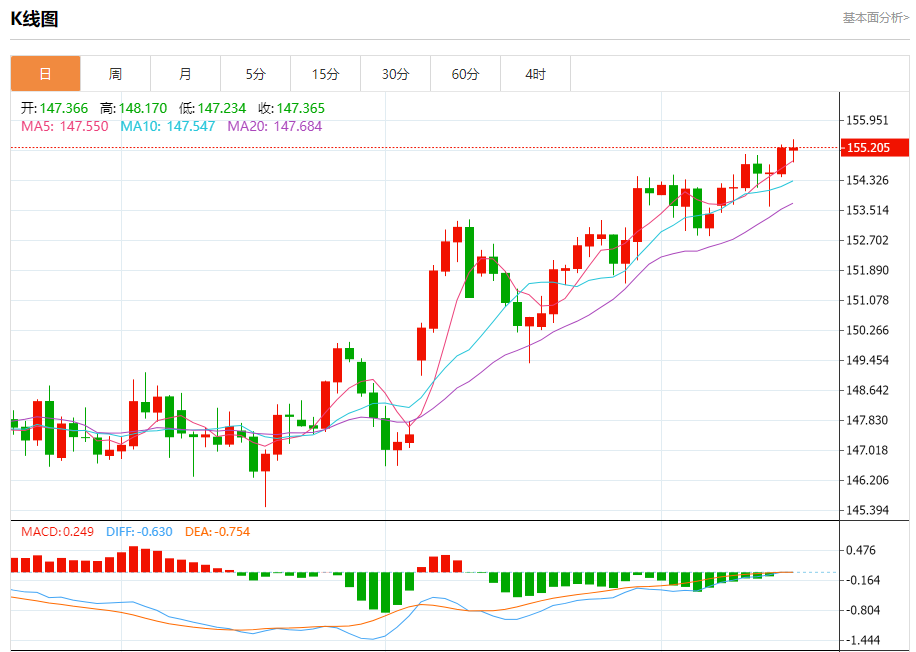
Task: Click the K线图 chart title
Action: pos(34,19)
